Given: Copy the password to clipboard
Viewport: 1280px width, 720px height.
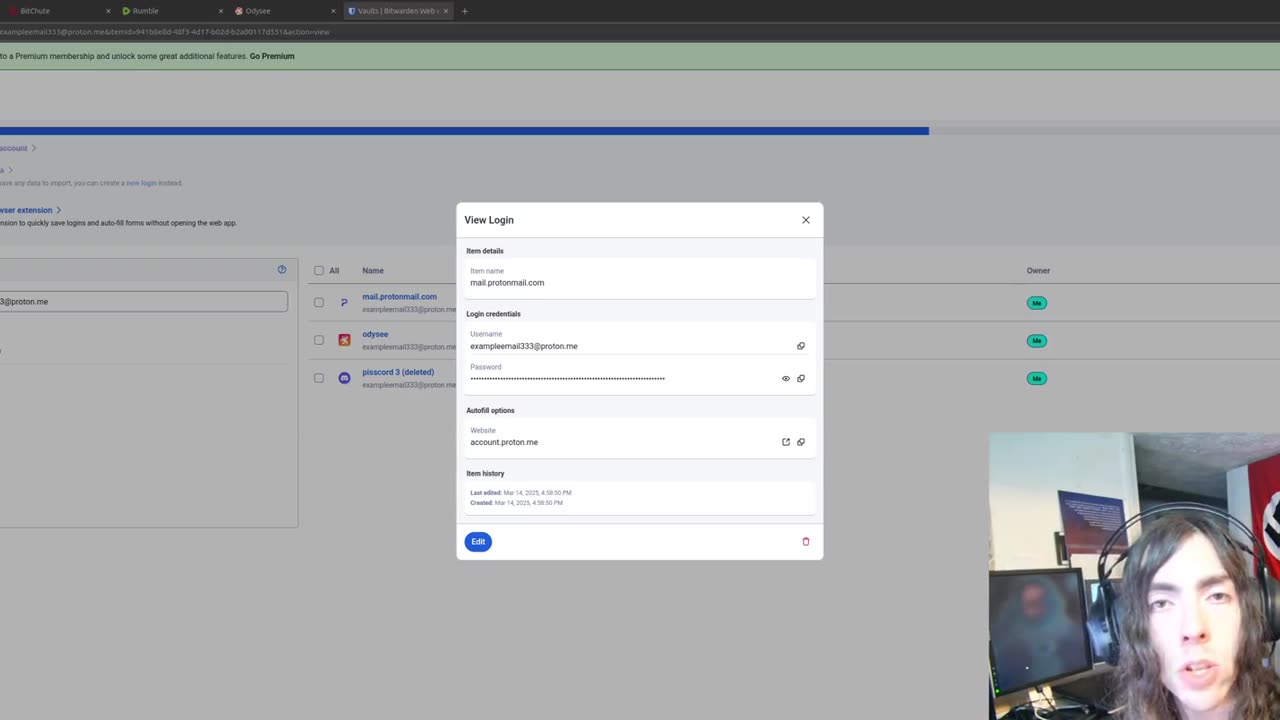Looking at the screenshot, I should [x=800, y=379].
